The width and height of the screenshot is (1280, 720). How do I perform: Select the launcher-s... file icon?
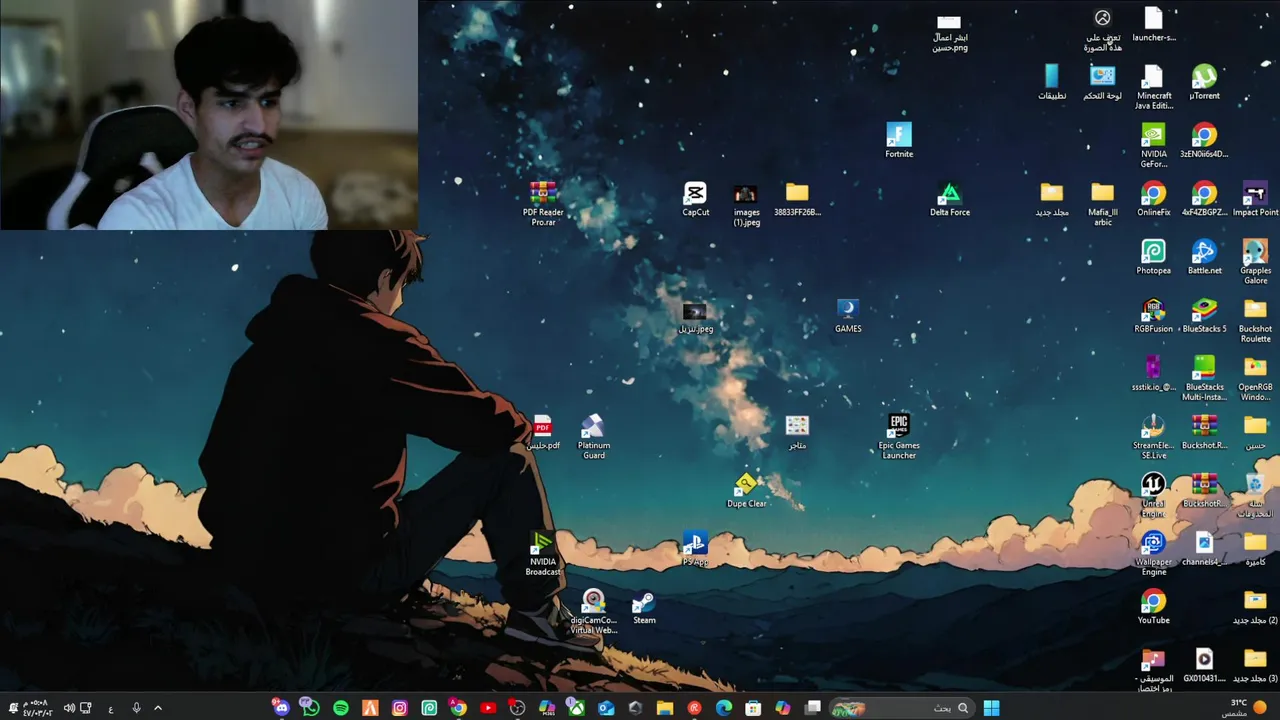[1153, 22]
